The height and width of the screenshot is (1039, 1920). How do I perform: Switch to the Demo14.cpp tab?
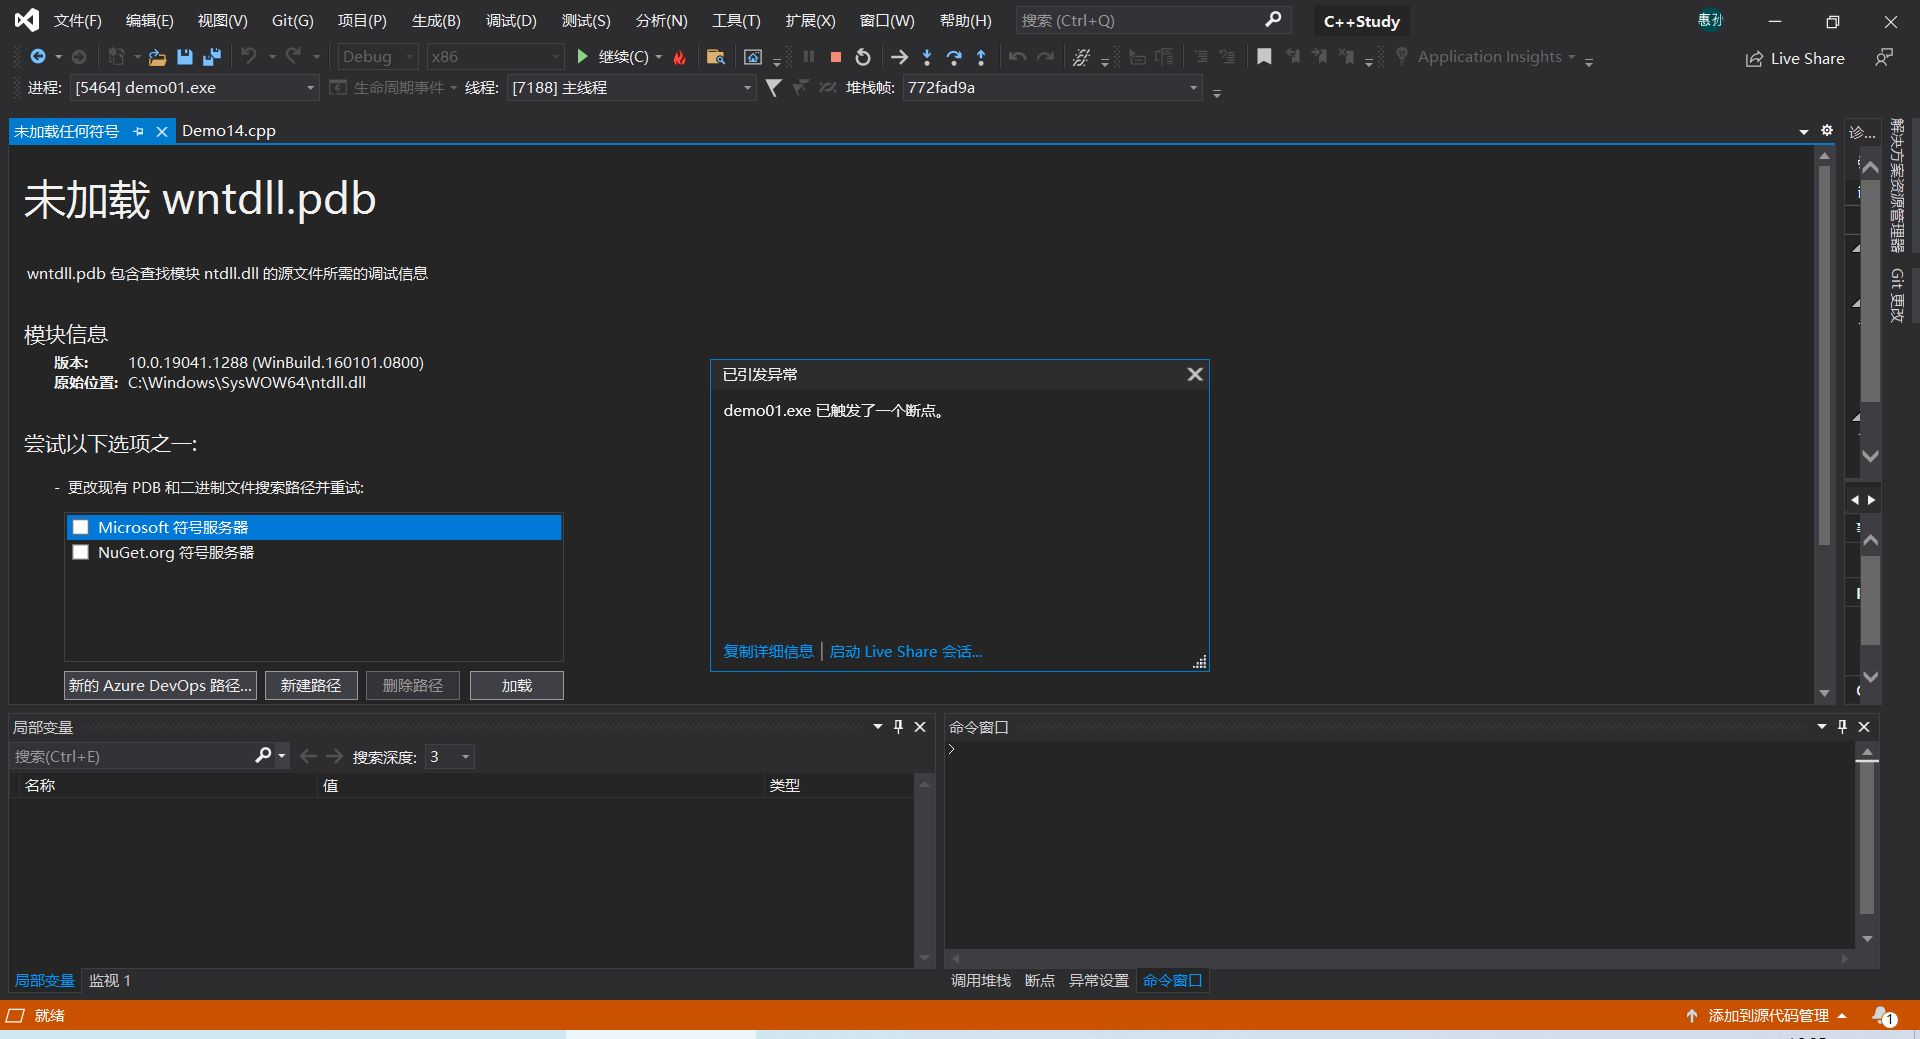[x=229, y=131]
